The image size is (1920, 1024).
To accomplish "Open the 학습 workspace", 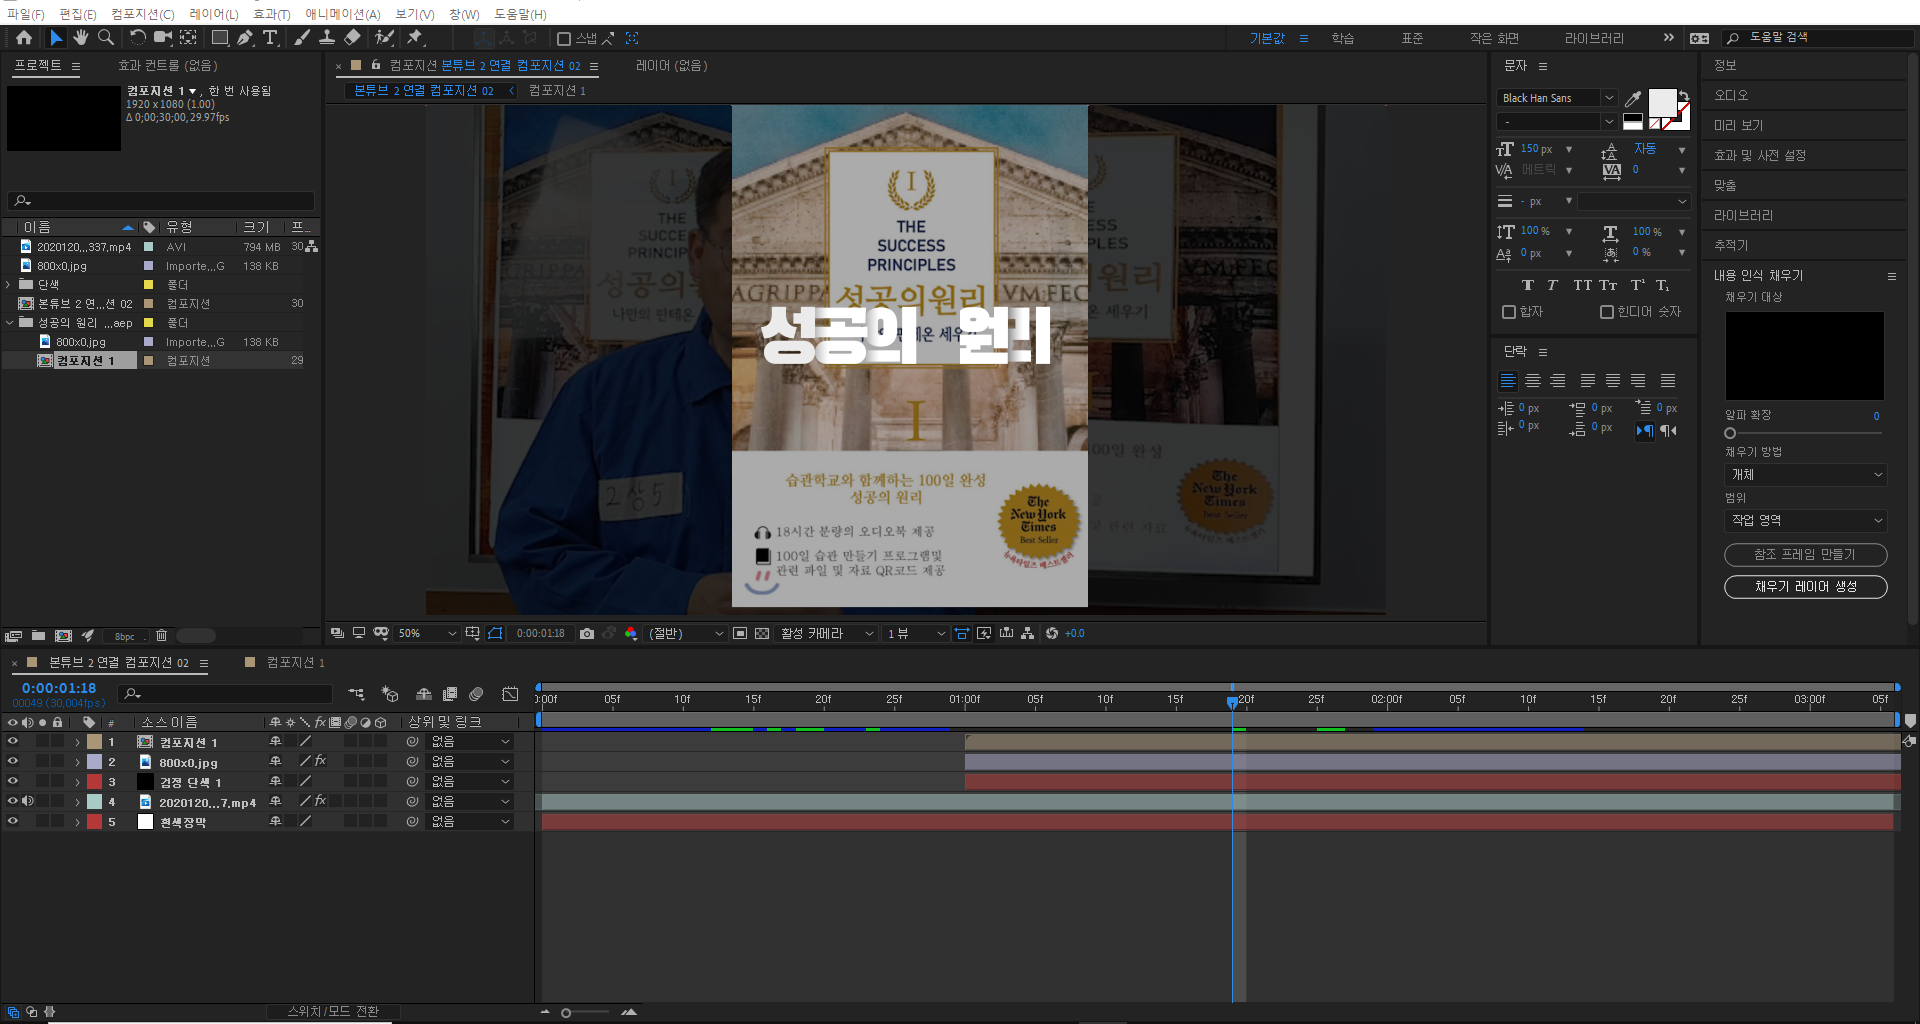I will click(1342, 39).
